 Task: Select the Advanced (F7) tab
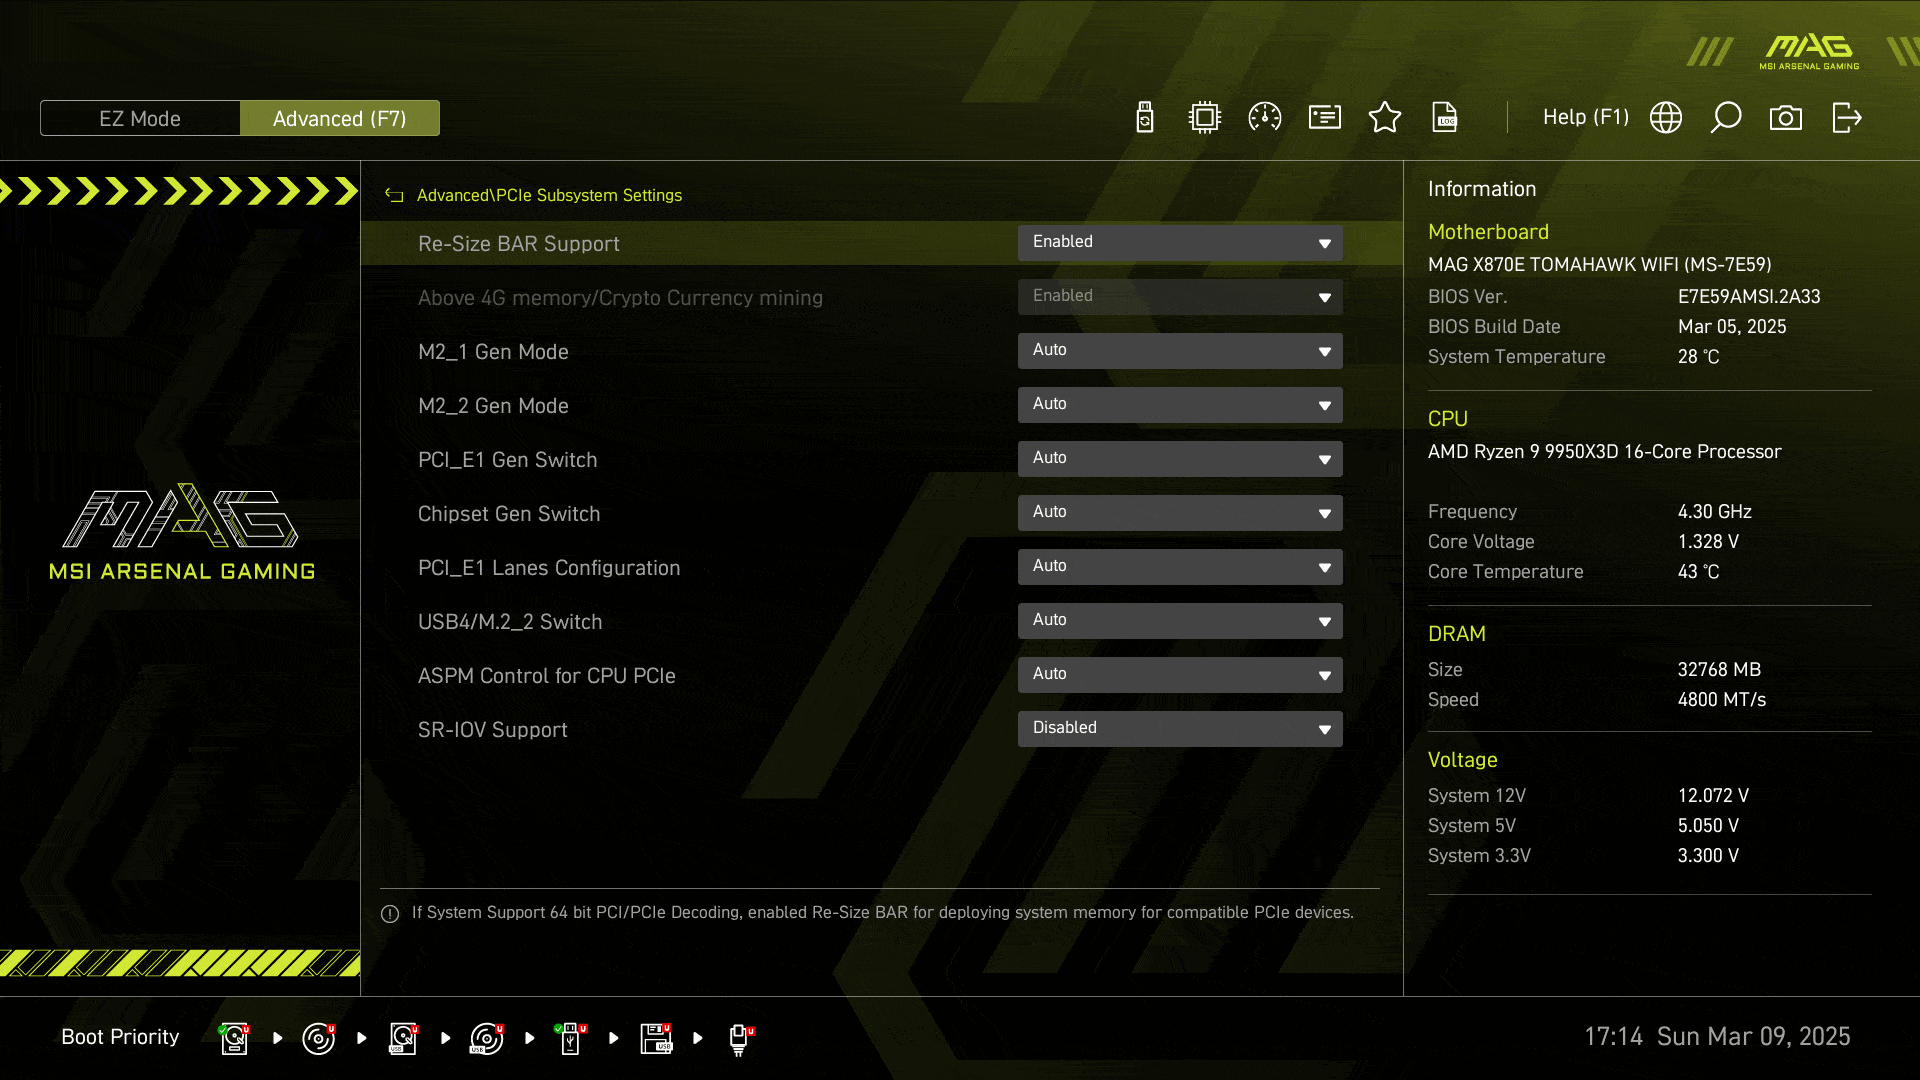click(x=340, y=118)
